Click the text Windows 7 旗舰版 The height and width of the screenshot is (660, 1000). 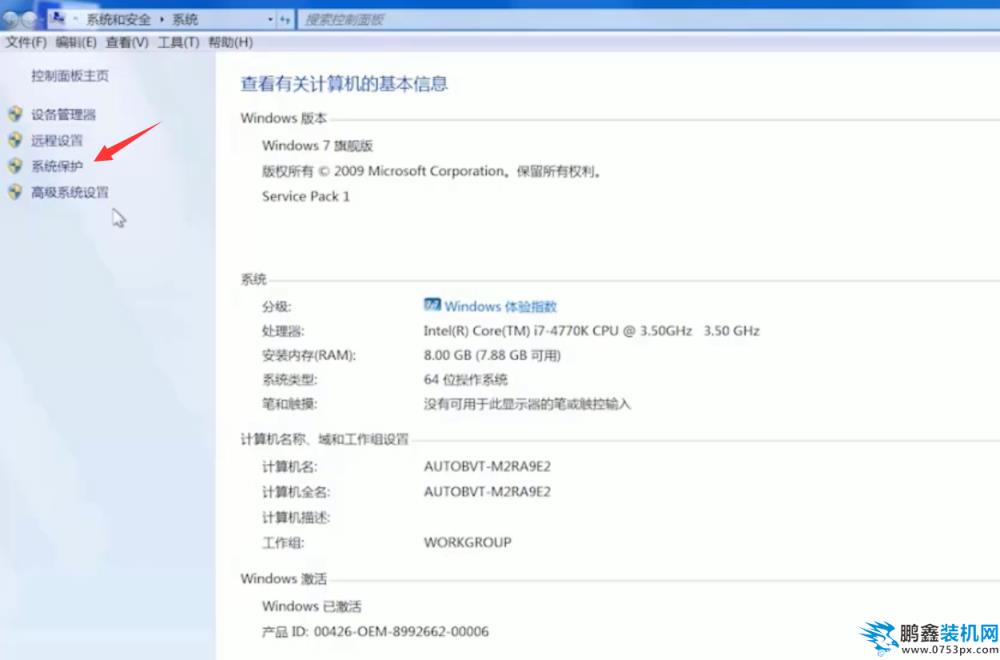click(x=318, y=145)
